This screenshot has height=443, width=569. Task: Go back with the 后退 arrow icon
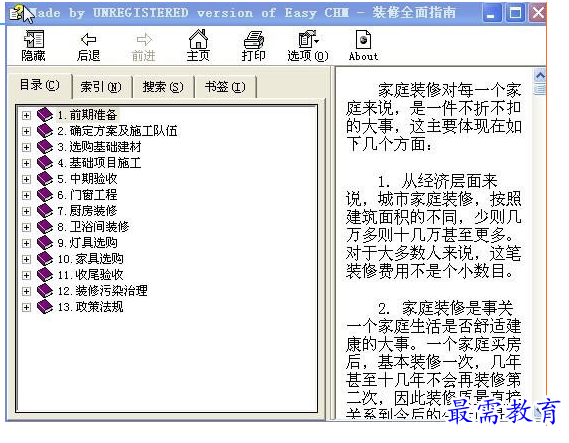(89, 39)
